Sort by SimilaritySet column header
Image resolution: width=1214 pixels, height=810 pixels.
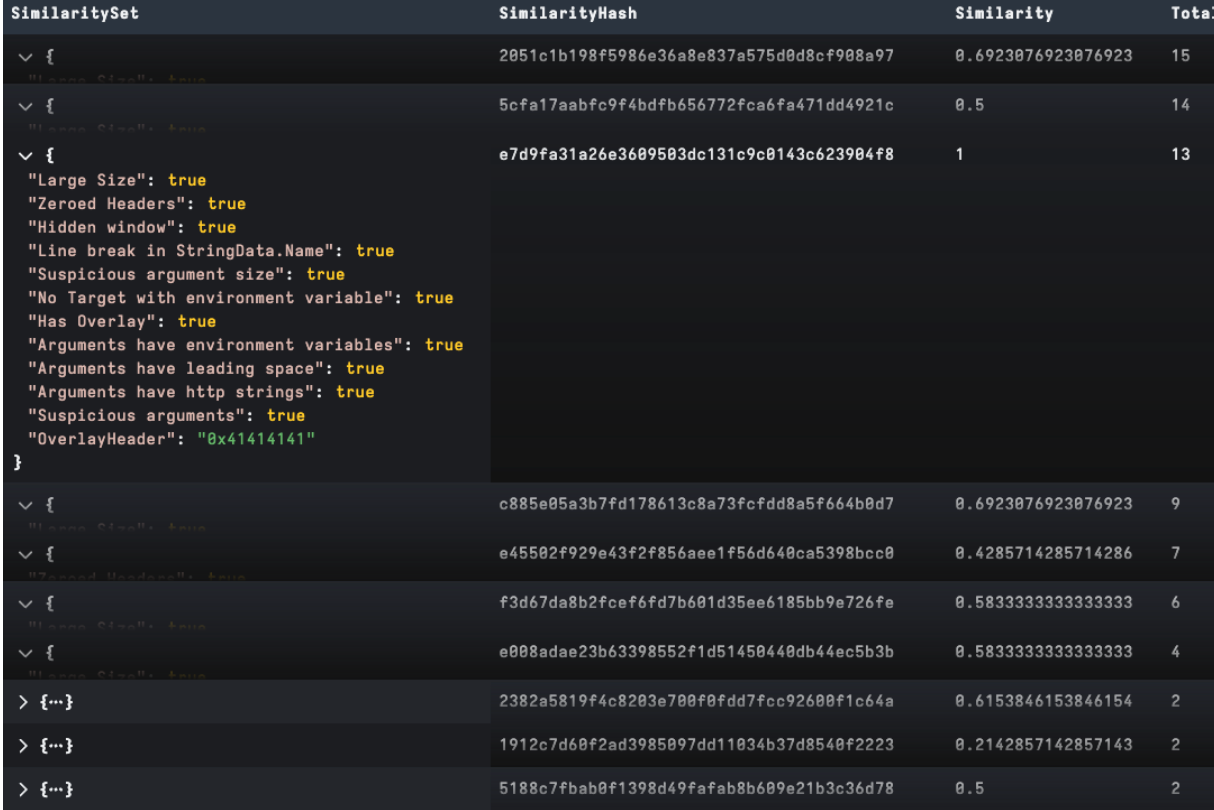74,14
